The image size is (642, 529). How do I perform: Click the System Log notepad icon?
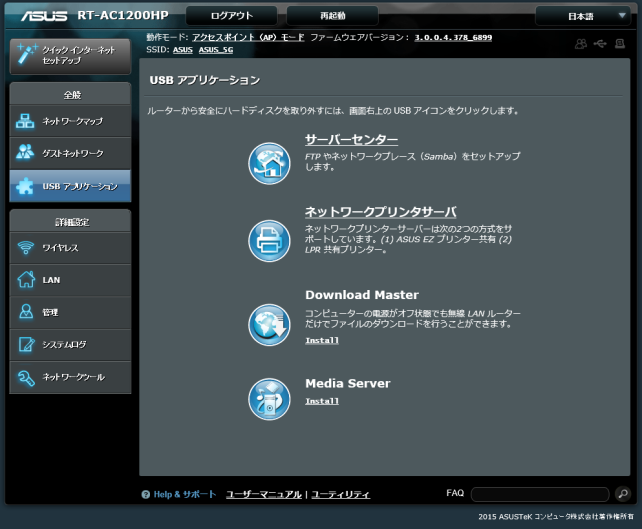tap(26, 344)
